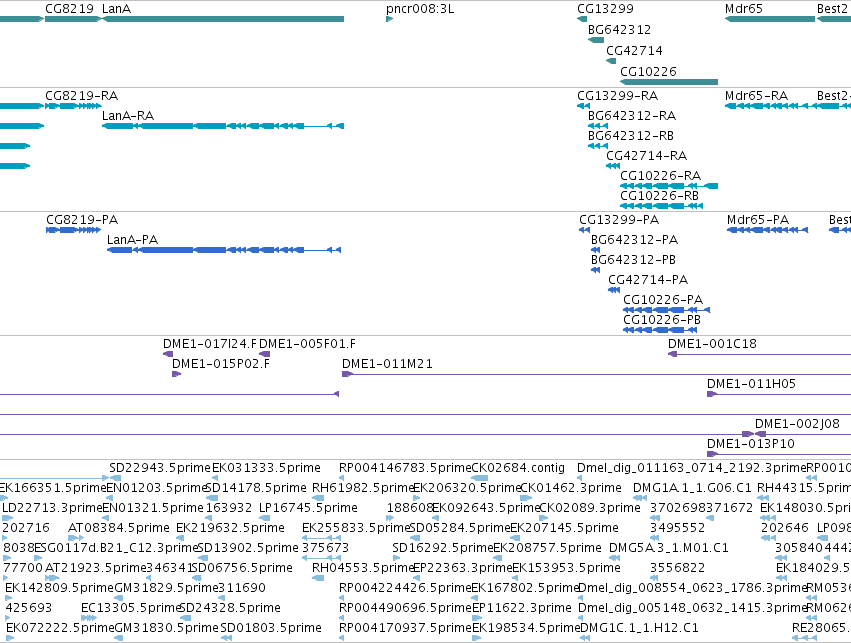Screen dimensions: 851x643
Task: Select the DME1-001C18 BAC label
Action: 712,344
